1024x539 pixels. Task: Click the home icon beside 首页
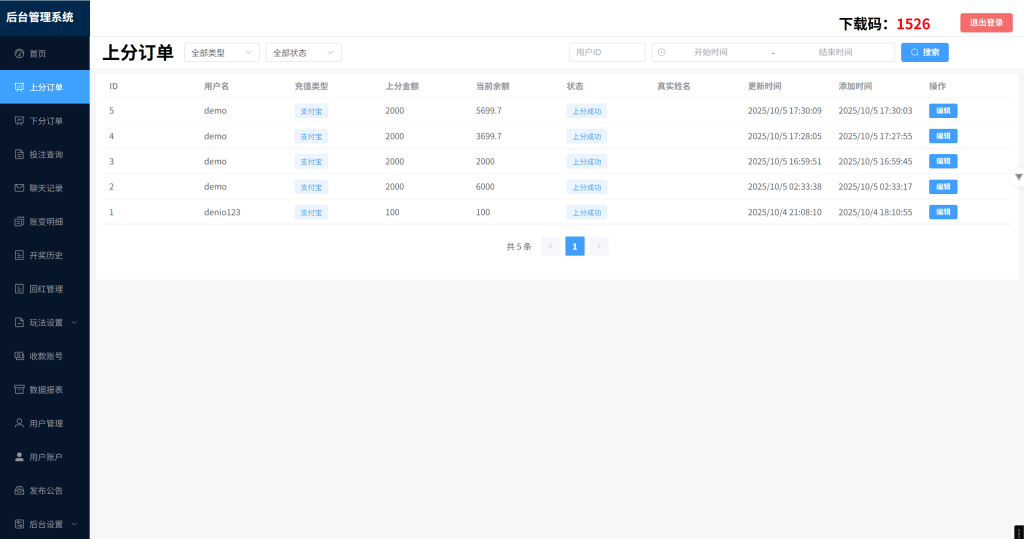19,53
